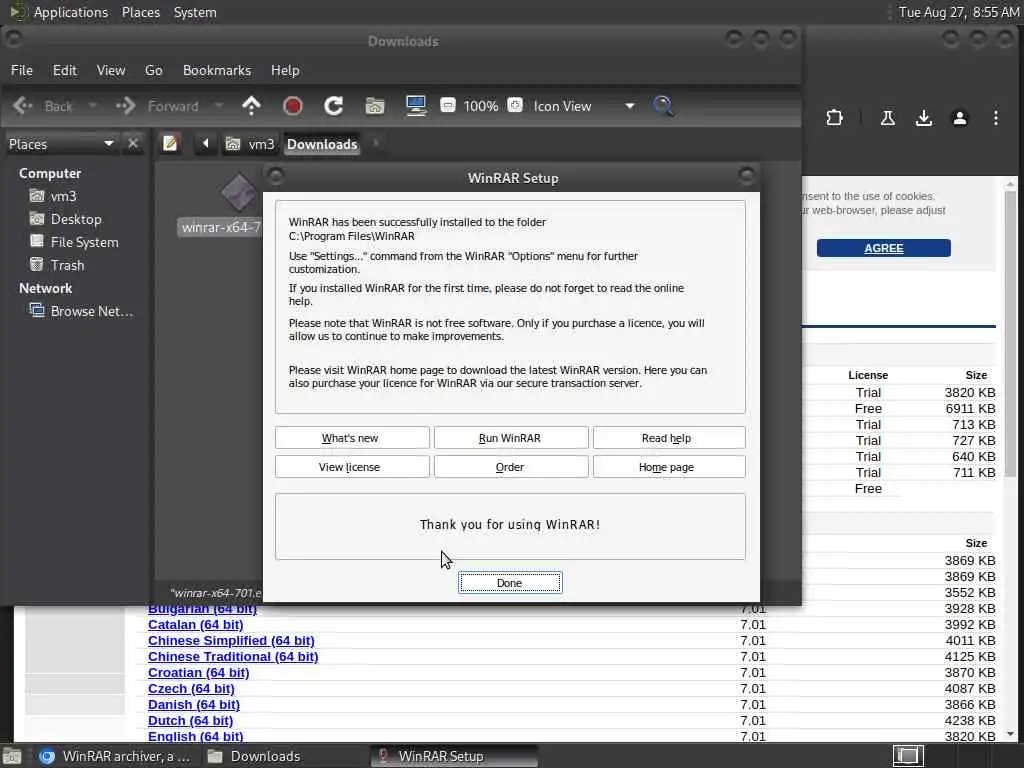Open Chinese Traditional (64 bit) link

233,656
